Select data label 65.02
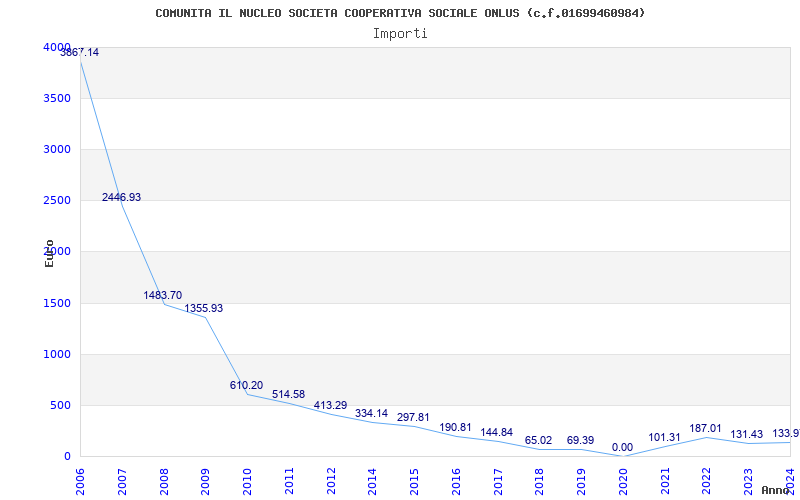This screenshot has height=500, width=800. tap(538, 440)
